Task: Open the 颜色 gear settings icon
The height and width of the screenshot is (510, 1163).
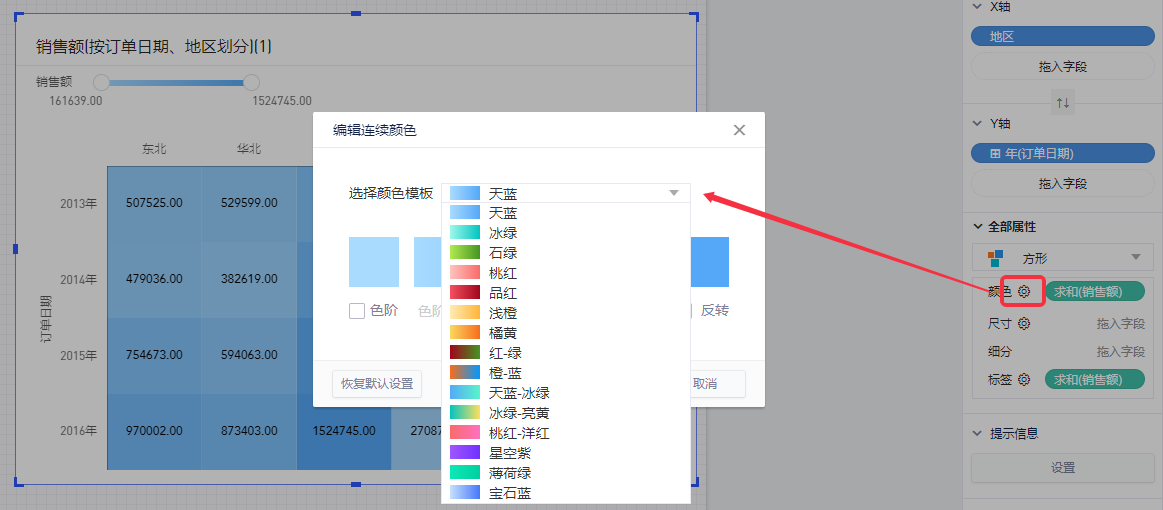Action: click(1023, 291)
